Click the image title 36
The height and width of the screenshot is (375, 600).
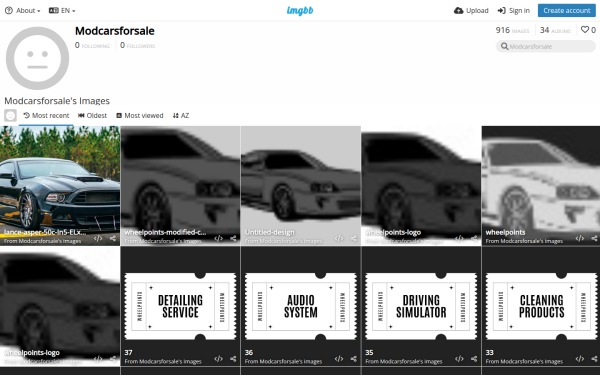pos(249,352)
